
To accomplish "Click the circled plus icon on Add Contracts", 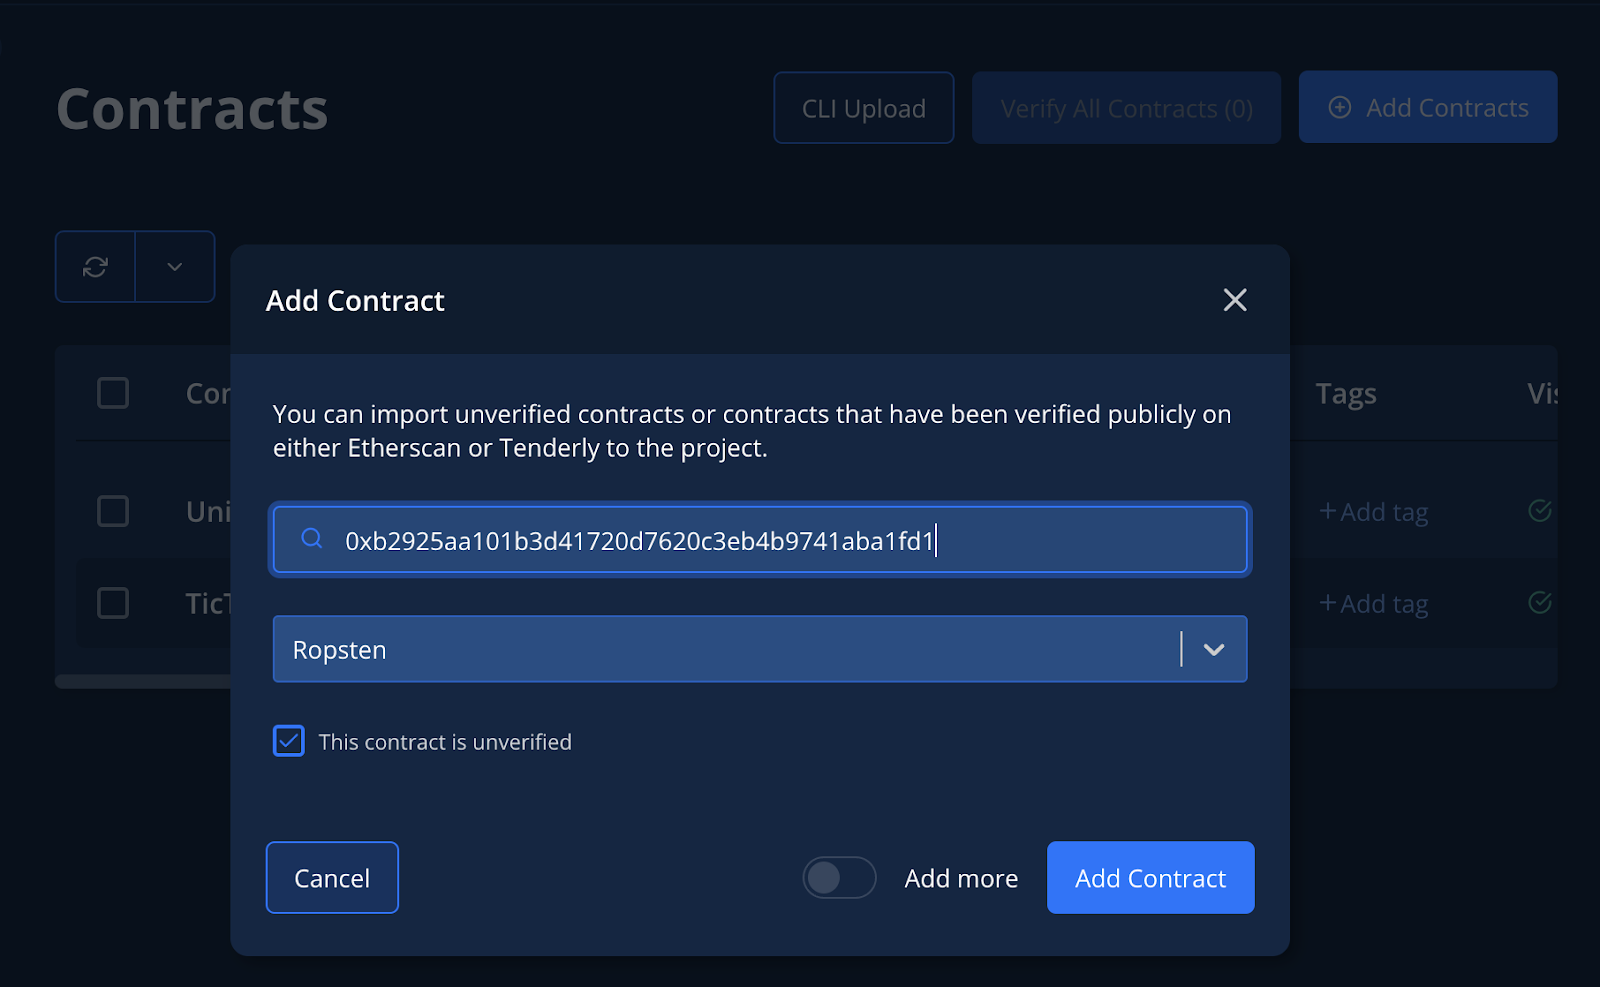I will (1339, 107).
